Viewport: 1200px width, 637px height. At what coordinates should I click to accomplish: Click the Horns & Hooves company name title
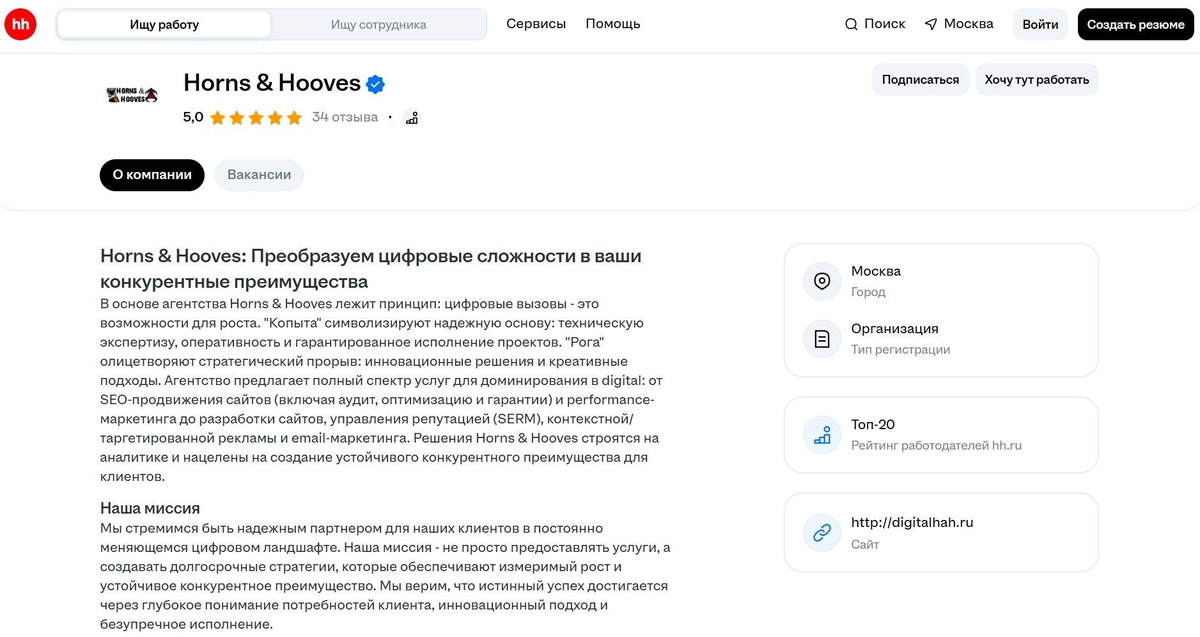point(272,83)
